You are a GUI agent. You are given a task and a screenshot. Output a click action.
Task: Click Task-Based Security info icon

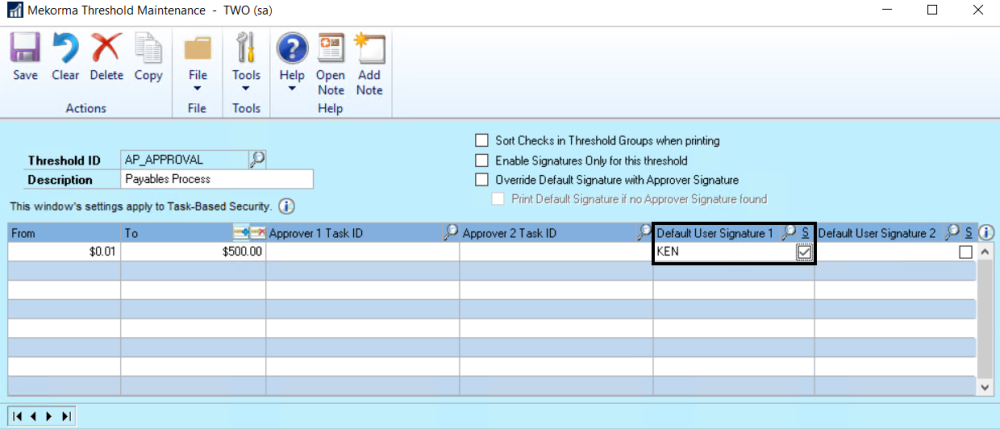pyautogui.click(x=286, y=207)
